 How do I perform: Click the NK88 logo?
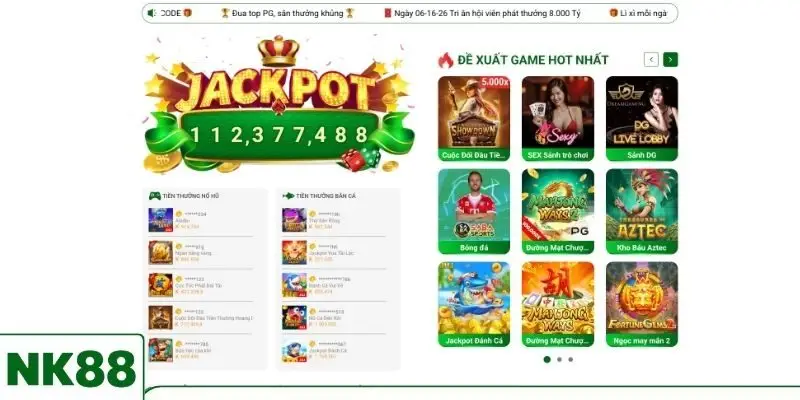[x=71, y=368]
